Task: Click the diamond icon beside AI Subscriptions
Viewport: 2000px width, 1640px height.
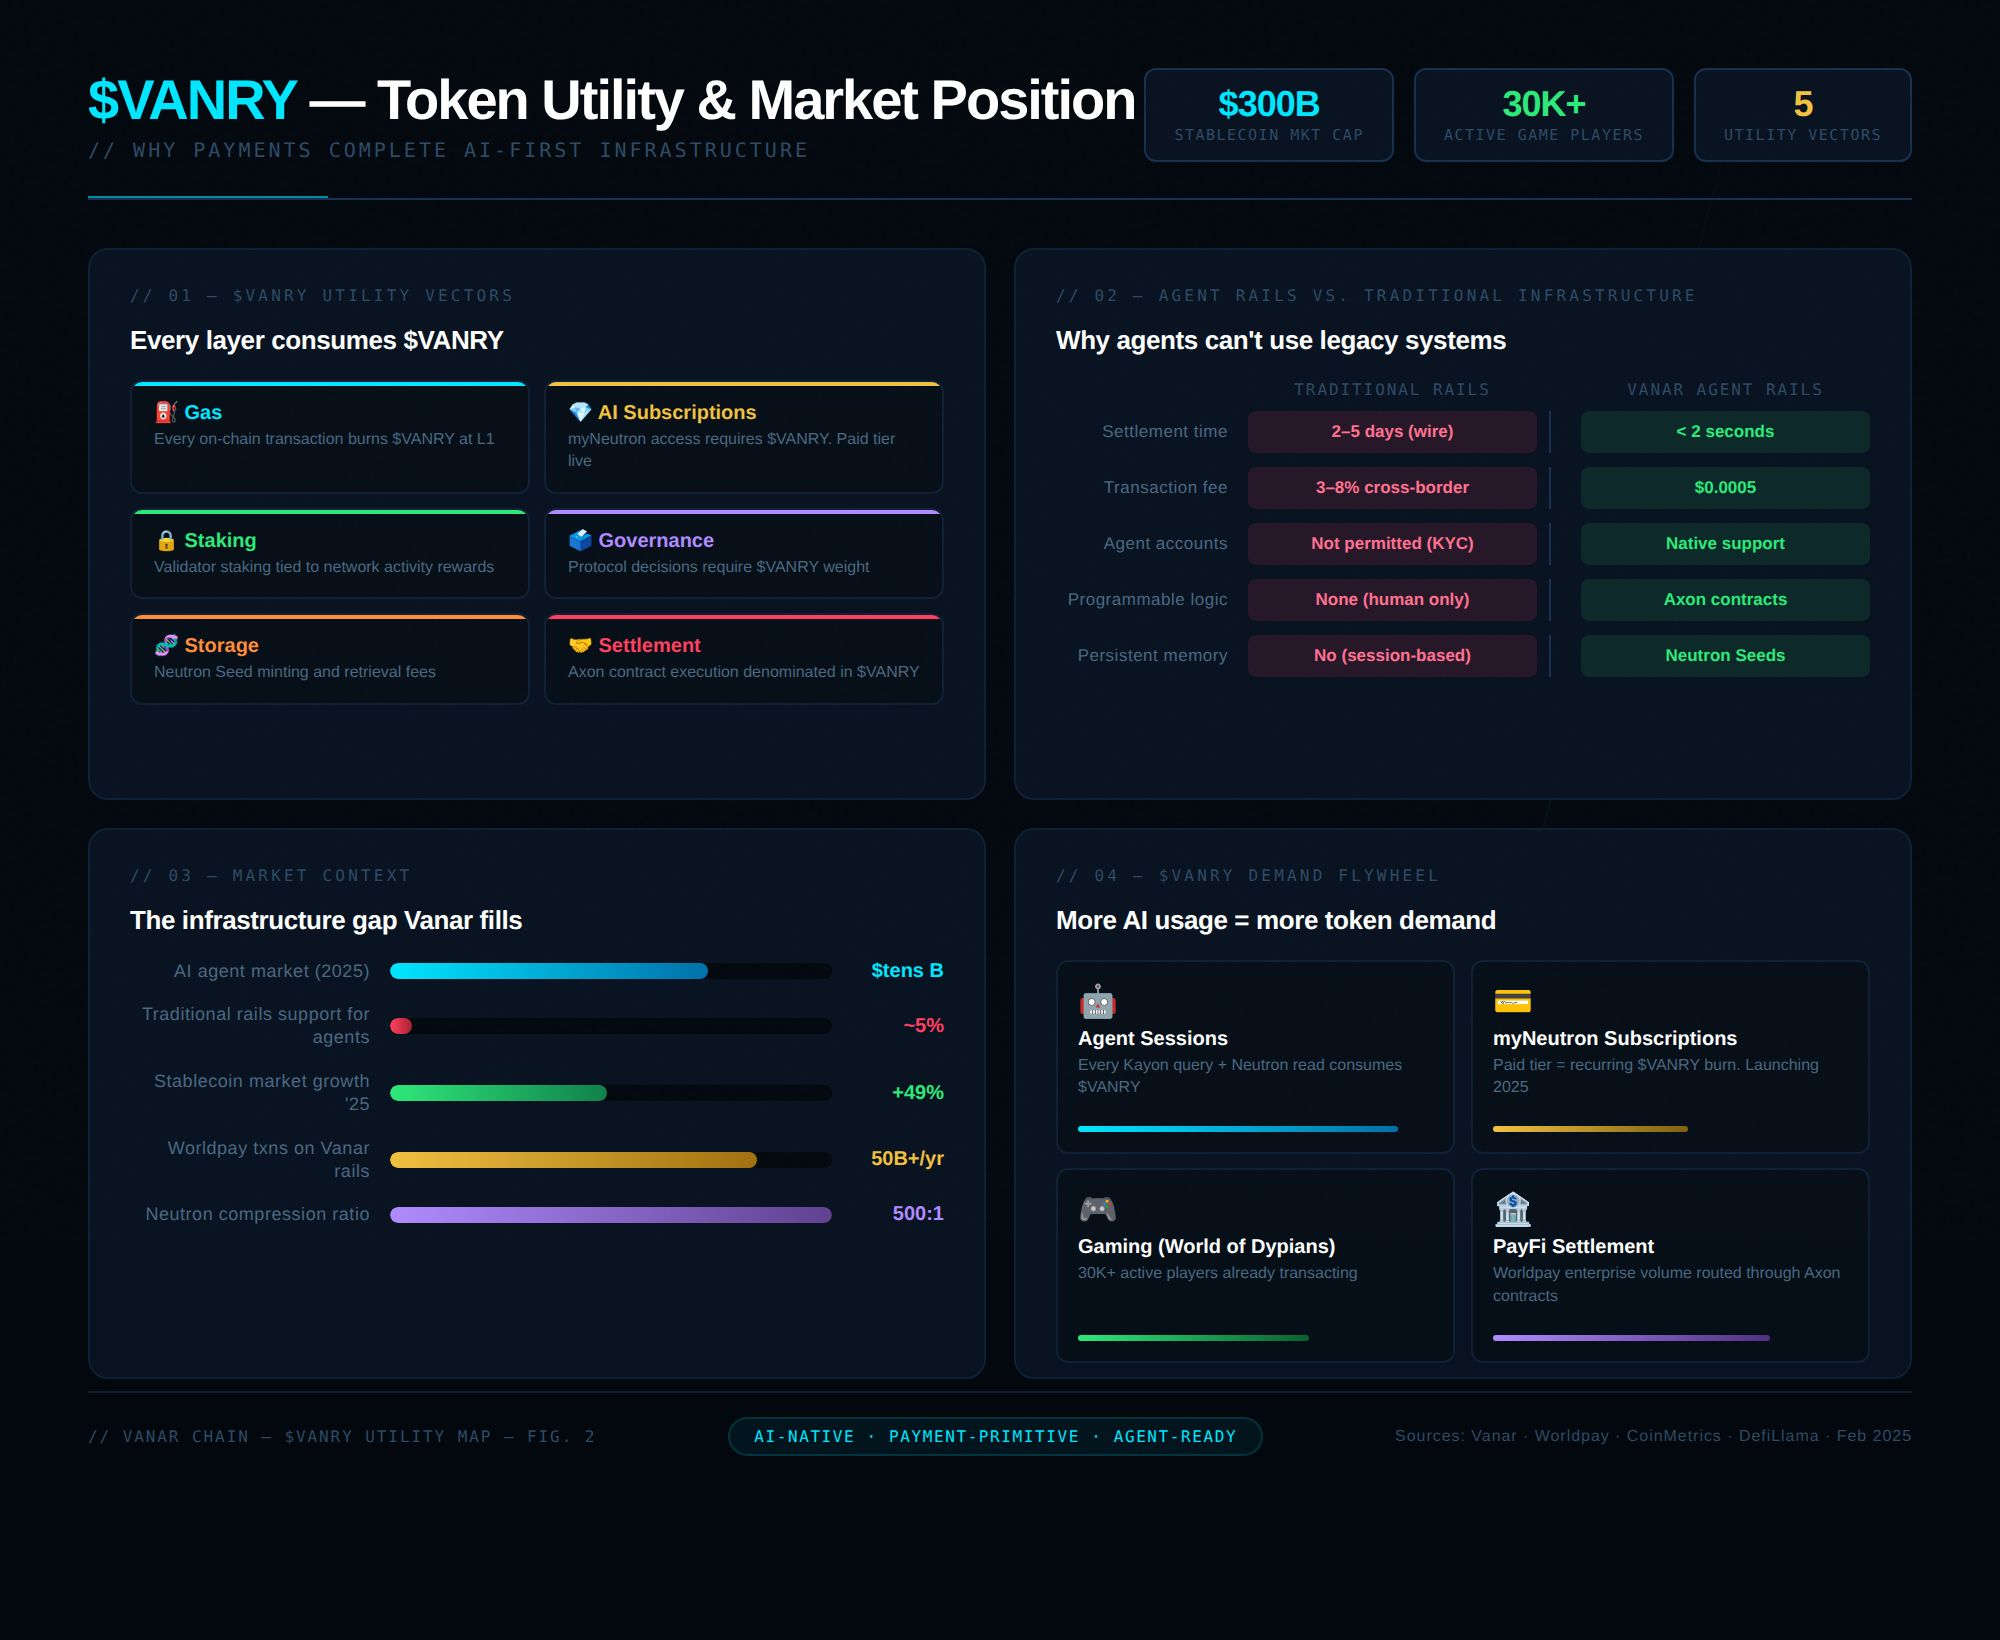Action: (580, 412)
